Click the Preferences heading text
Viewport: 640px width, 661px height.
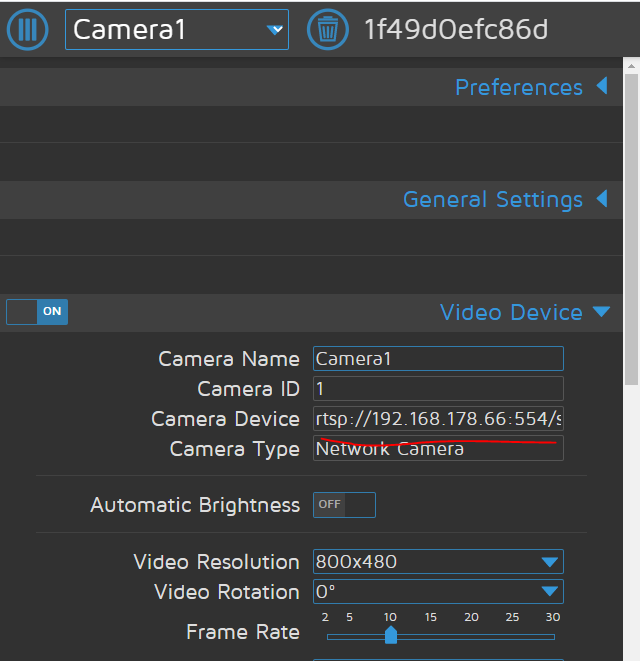[518, 88]
